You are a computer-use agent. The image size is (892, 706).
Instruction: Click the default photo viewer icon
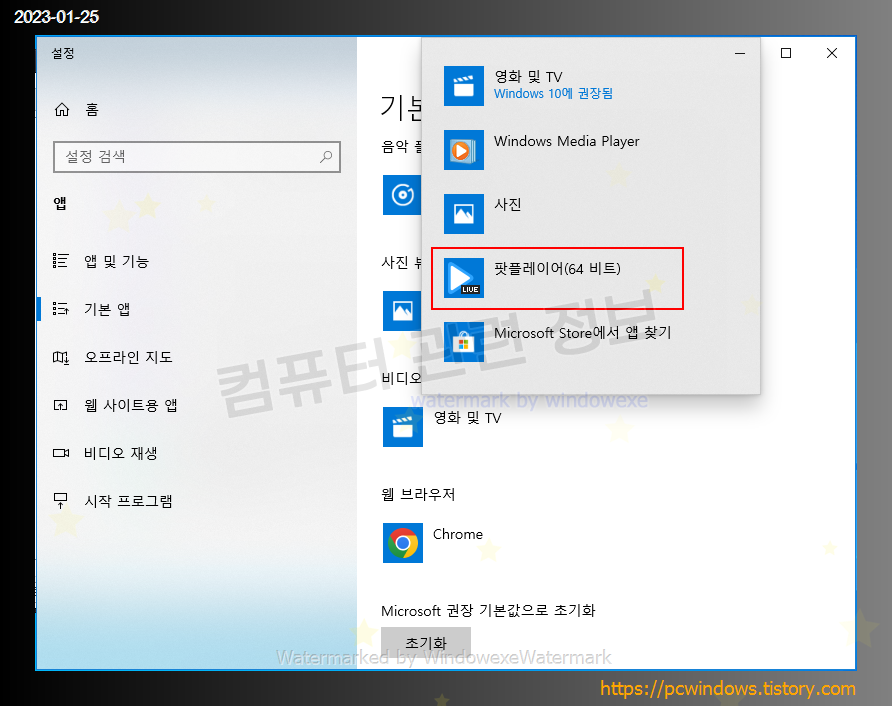point(402,311)
